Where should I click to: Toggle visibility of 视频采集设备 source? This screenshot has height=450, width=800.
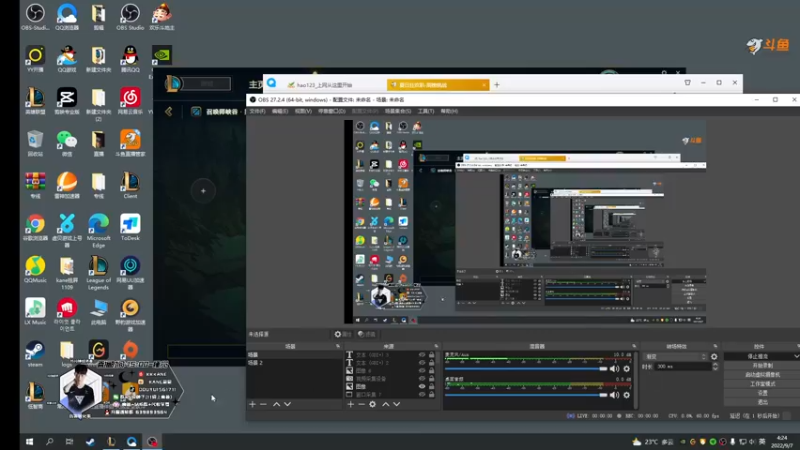(x=422, y=379)
